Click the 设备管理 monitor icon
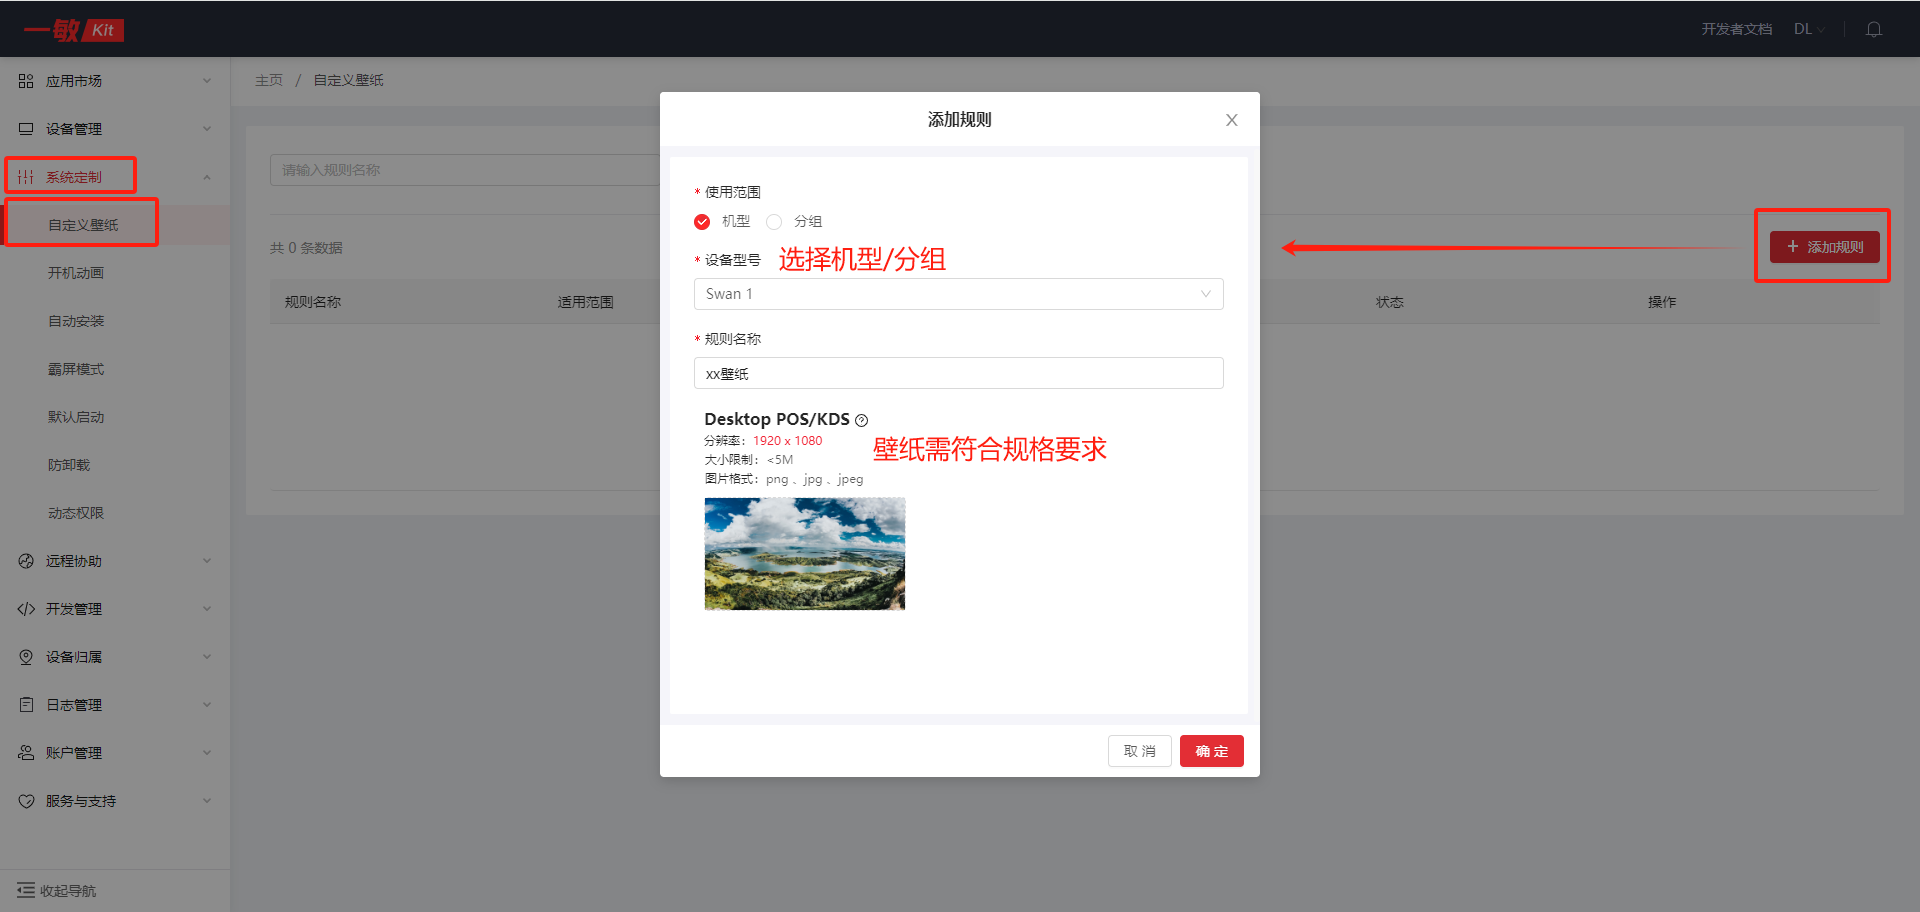 (x=26, y=129)
